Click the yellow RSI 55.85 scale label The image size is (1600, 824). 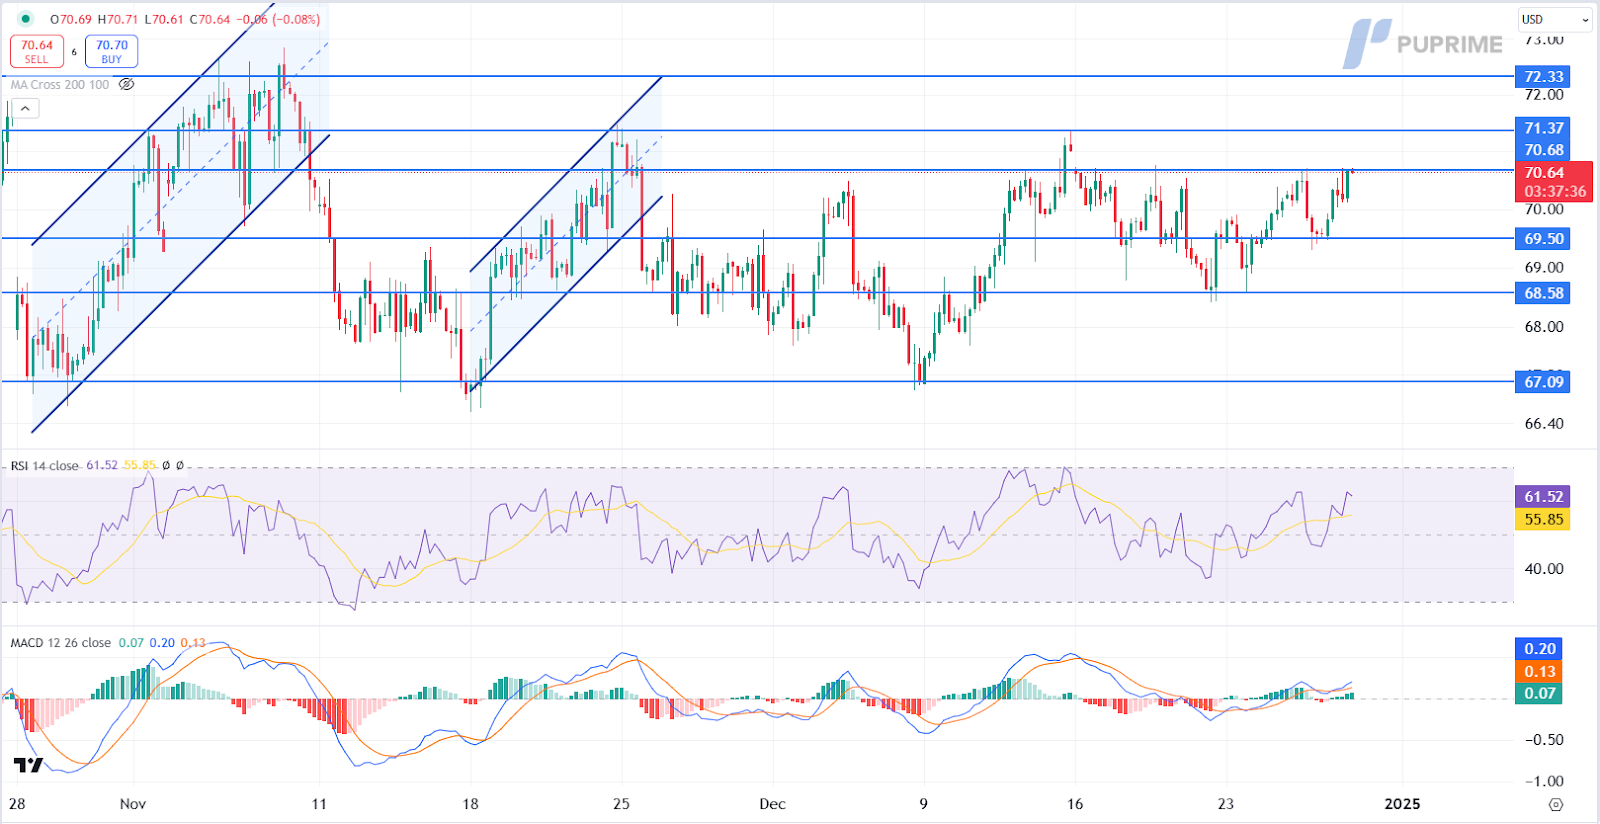click(1543, 519)
